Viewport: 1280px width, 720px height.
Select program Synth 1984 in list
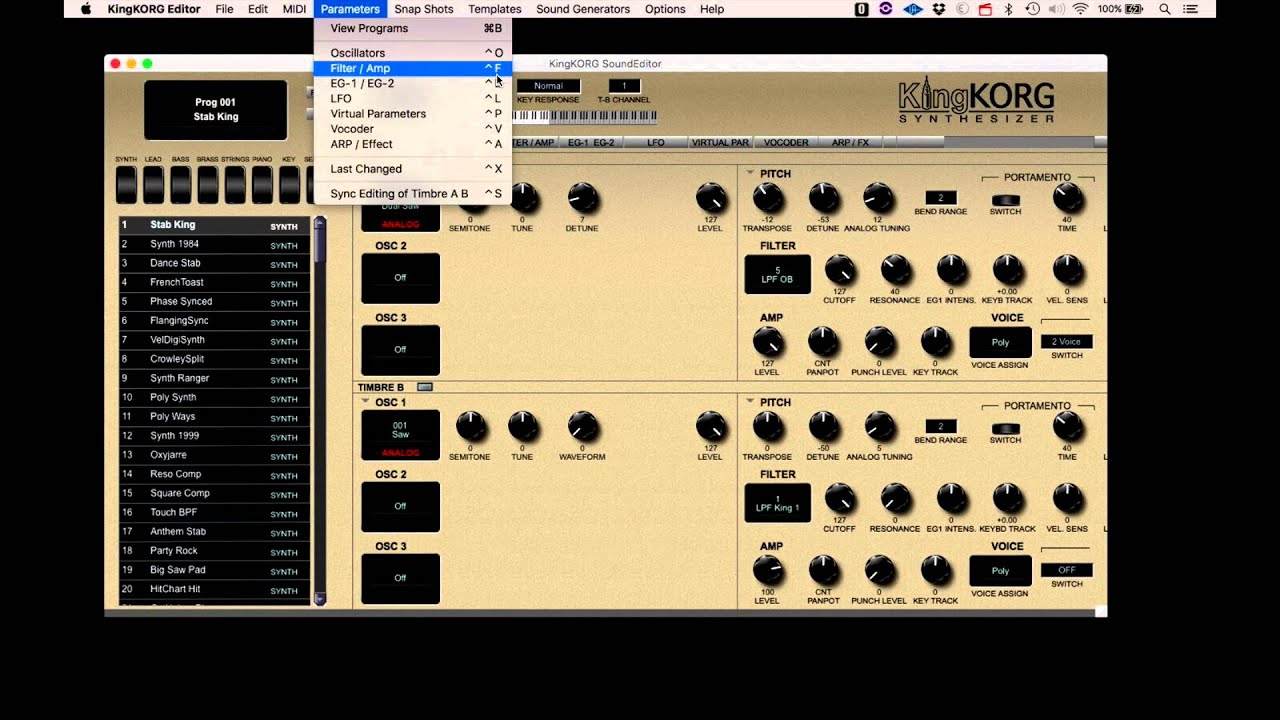click(x=214, y=244)
